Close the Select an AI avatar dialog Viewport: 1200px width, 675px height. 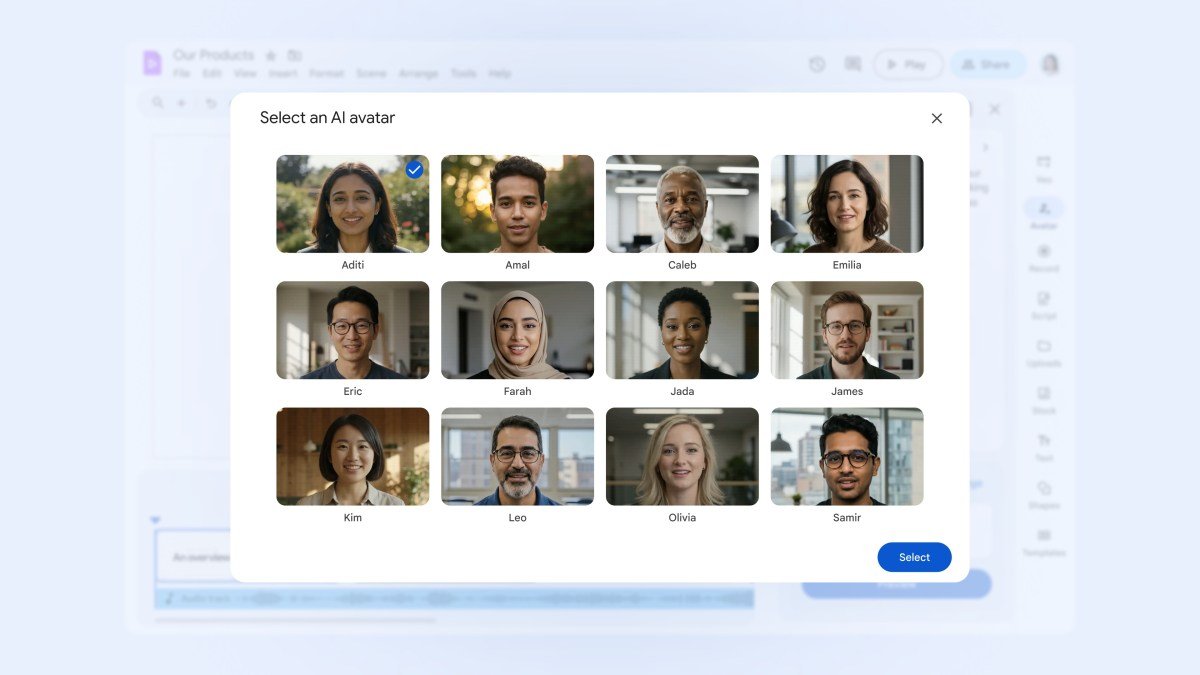coord(937,118)
